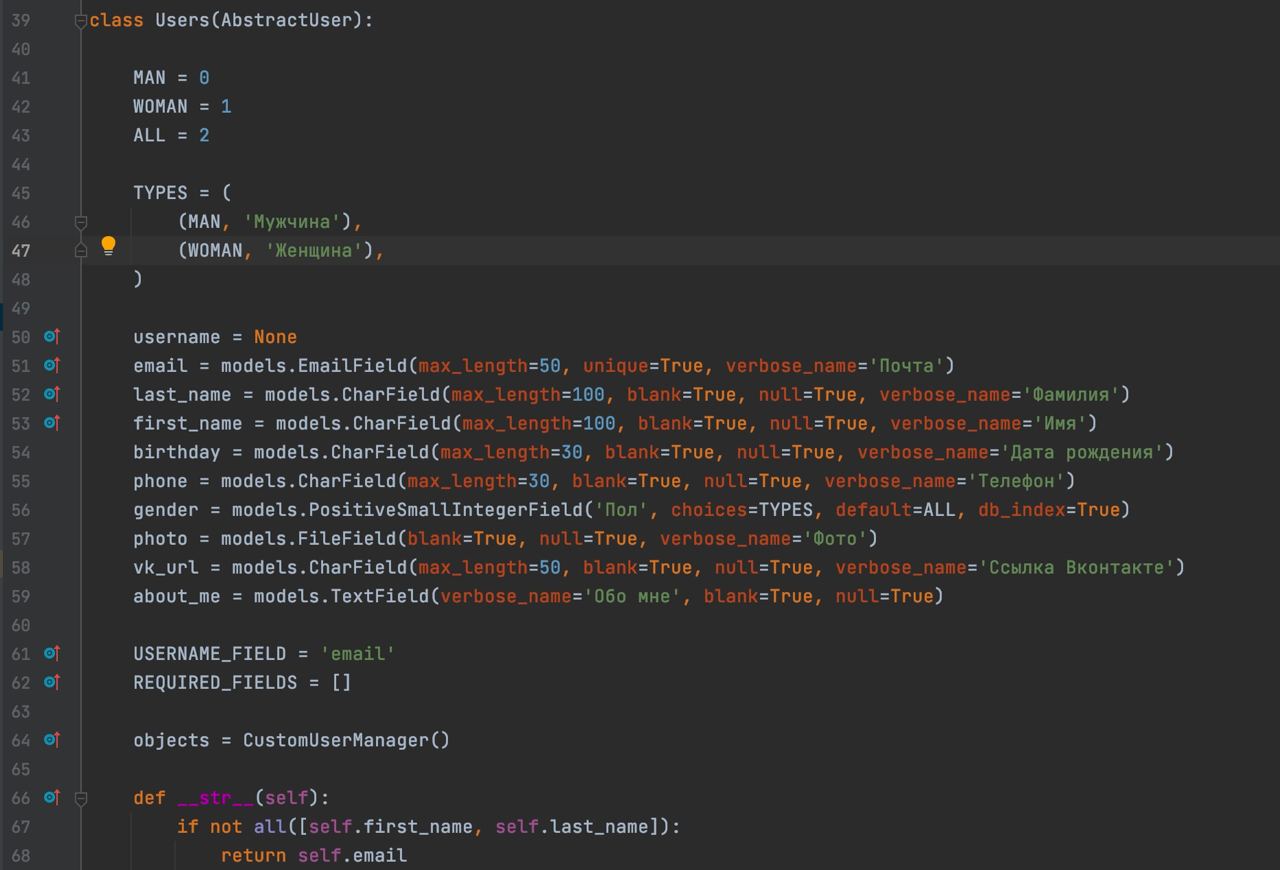This screenshot has width=1280, height=870.
Task: Click the 'Мужчина' string literal
Action: tap(292, 222)
